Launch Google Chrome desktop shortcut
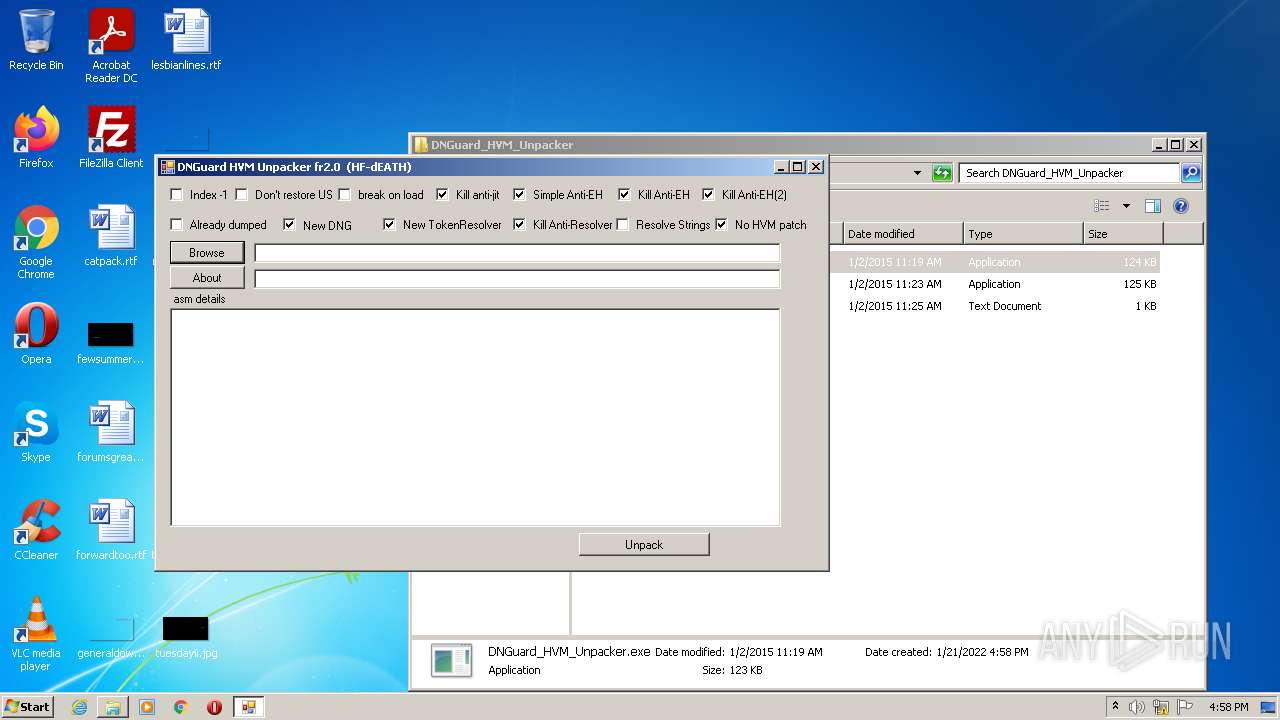1280x720 pixels. click(x=36, y=242)
